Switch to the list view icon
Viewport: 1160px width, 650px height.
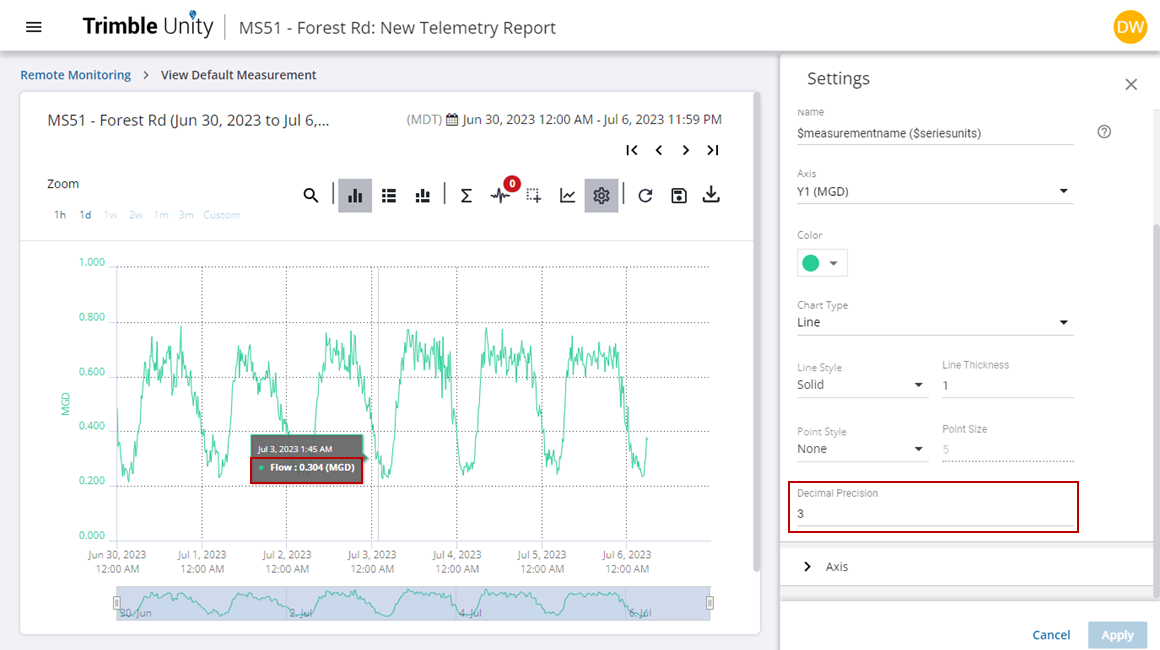pyautogui.click(x=389, y=196)
